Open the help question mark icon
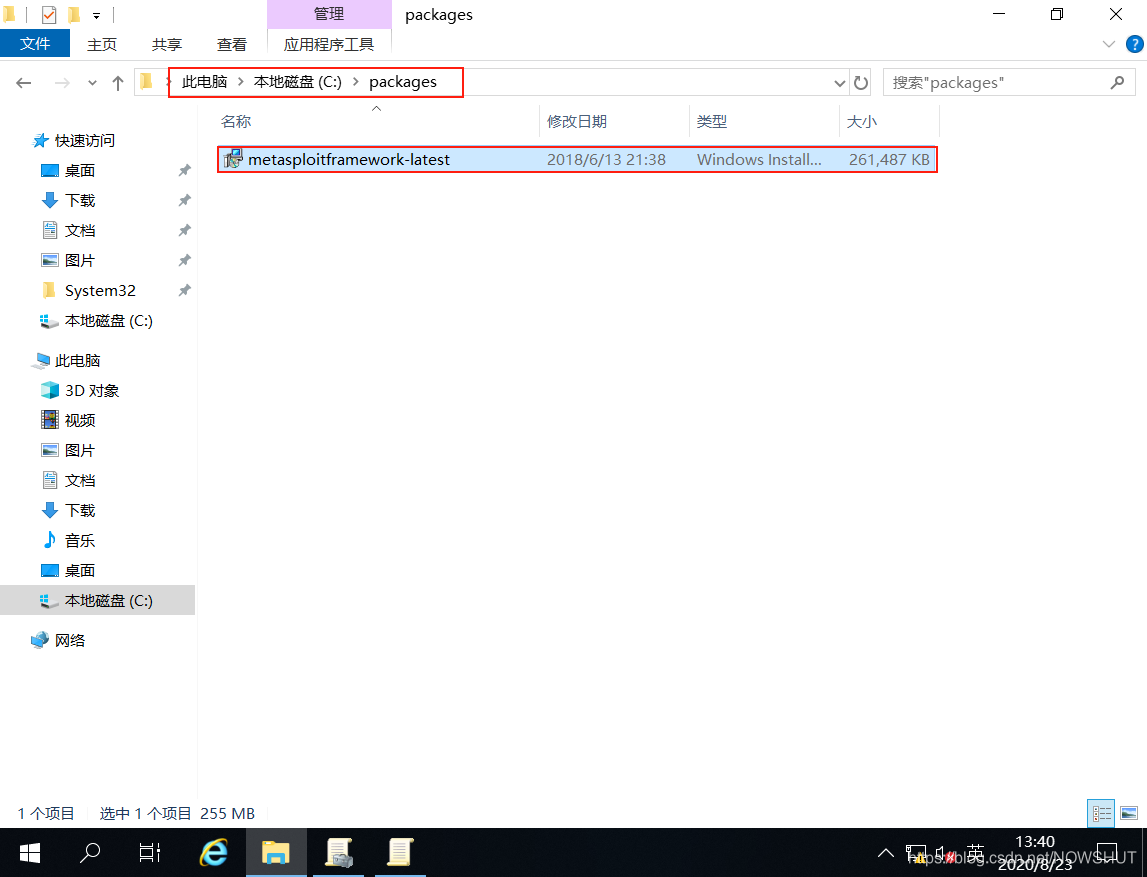Viewport: 1147px width, 877px height. coord(1134,45)
